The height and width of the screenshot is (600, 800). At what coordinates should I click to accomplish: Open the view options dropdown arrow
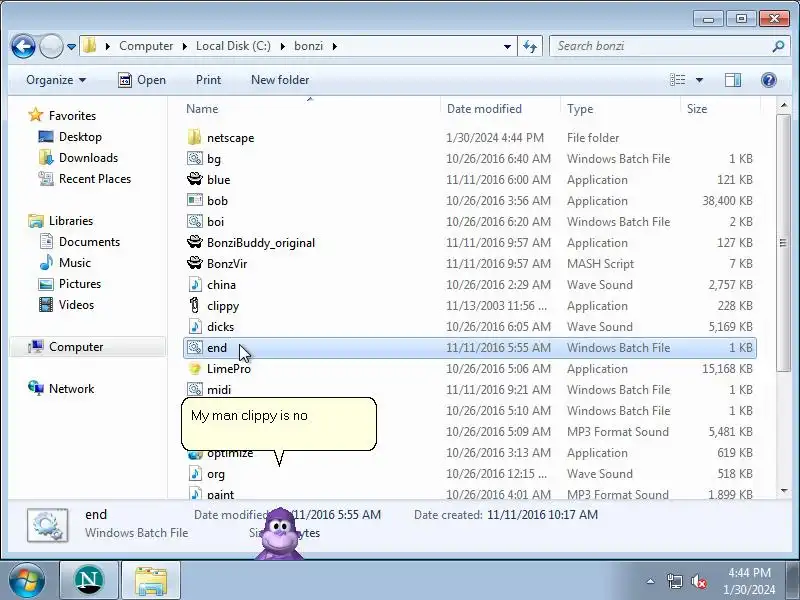699,80
